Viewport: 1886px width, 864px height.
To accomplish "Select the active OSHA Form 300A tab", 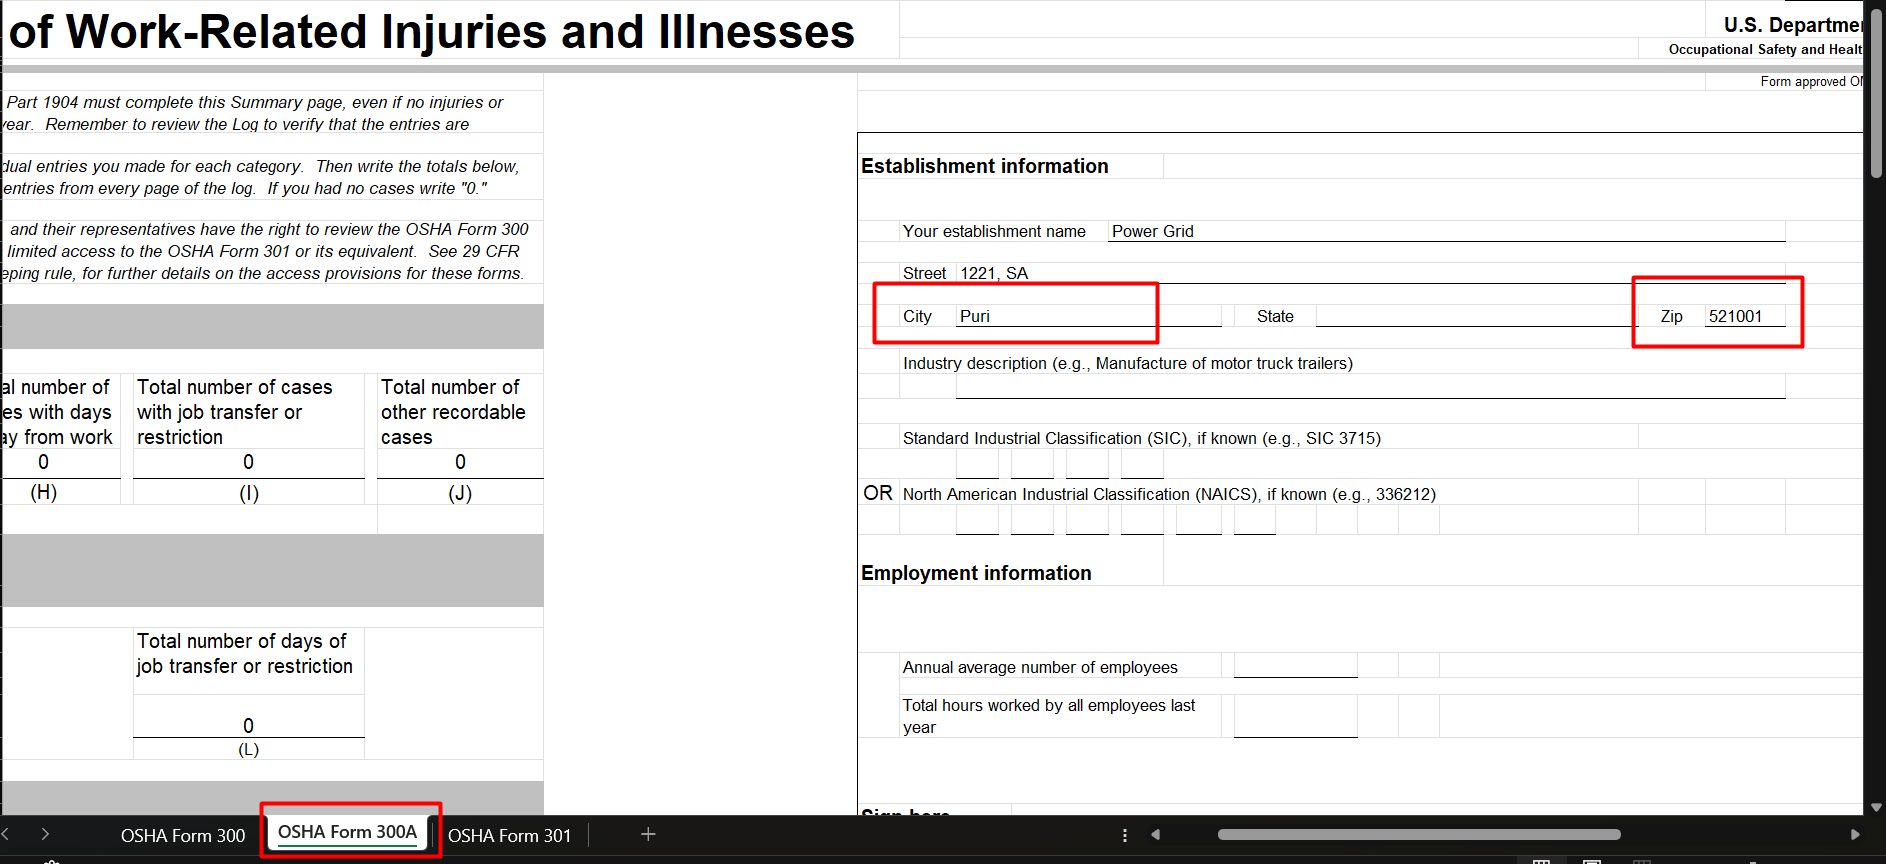I will [347, 832].
